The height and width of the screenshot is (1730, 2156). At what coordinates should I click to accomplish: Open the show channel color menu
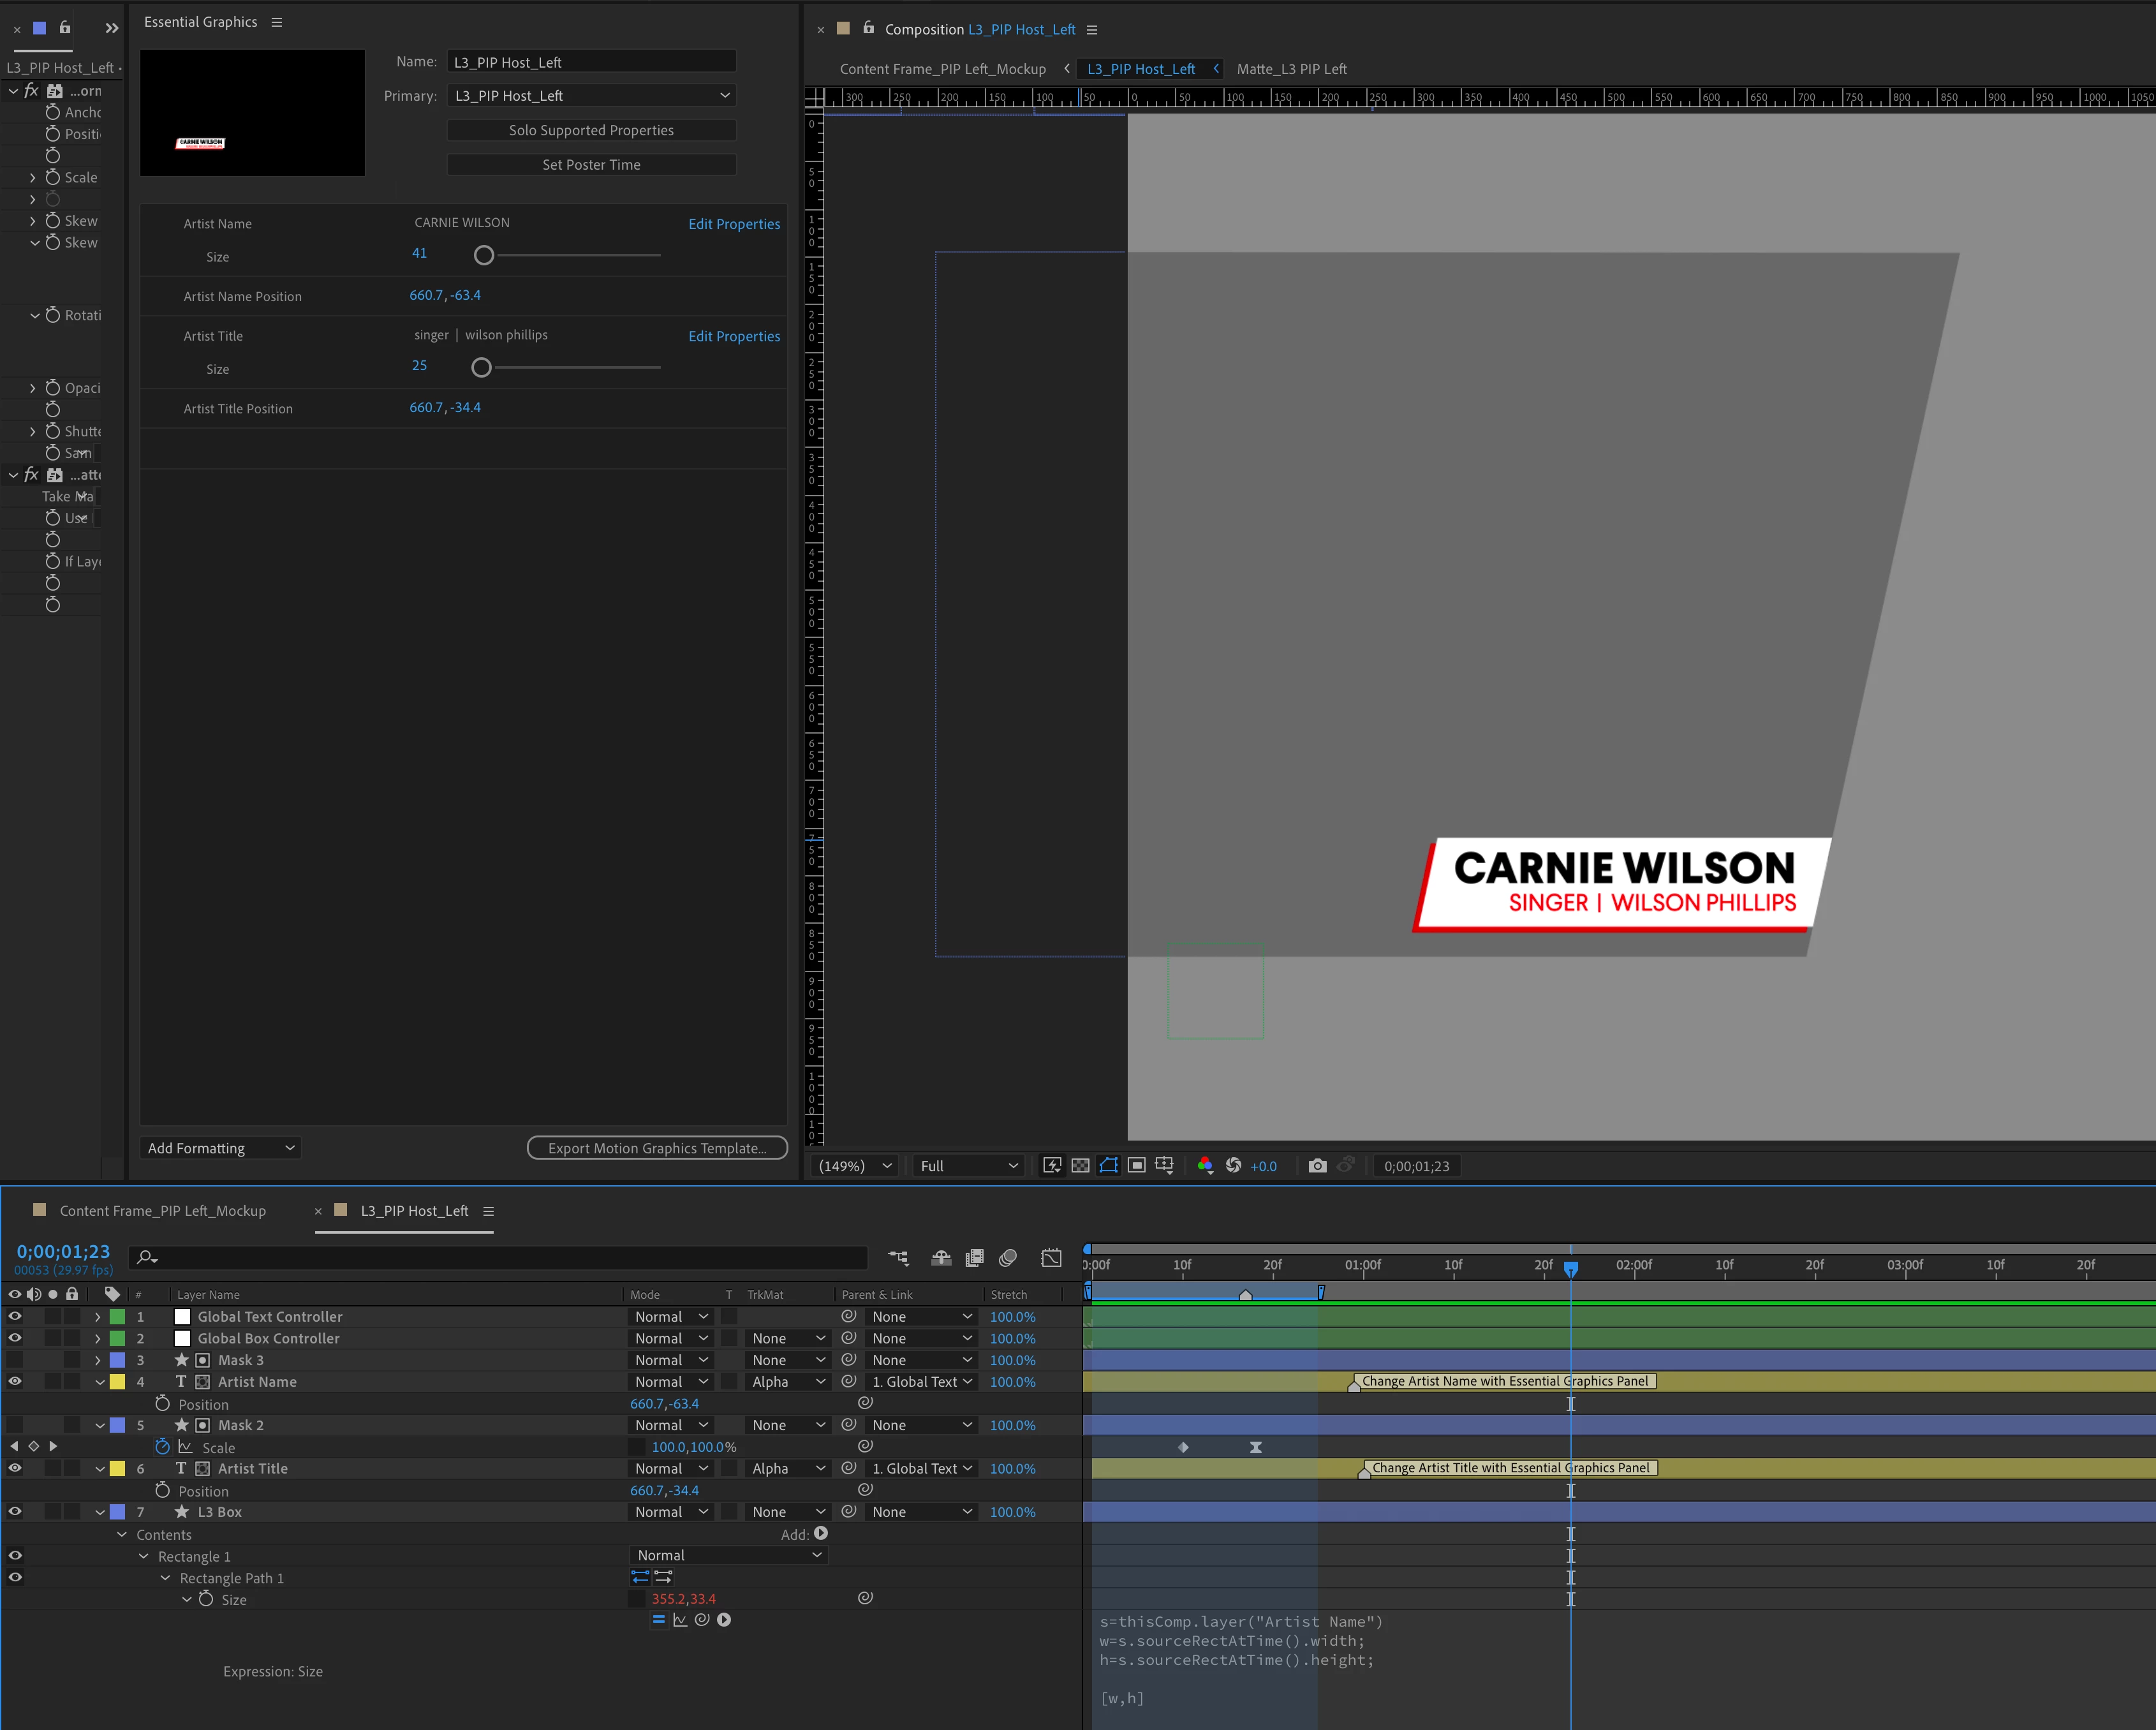click(1205, 1166)
